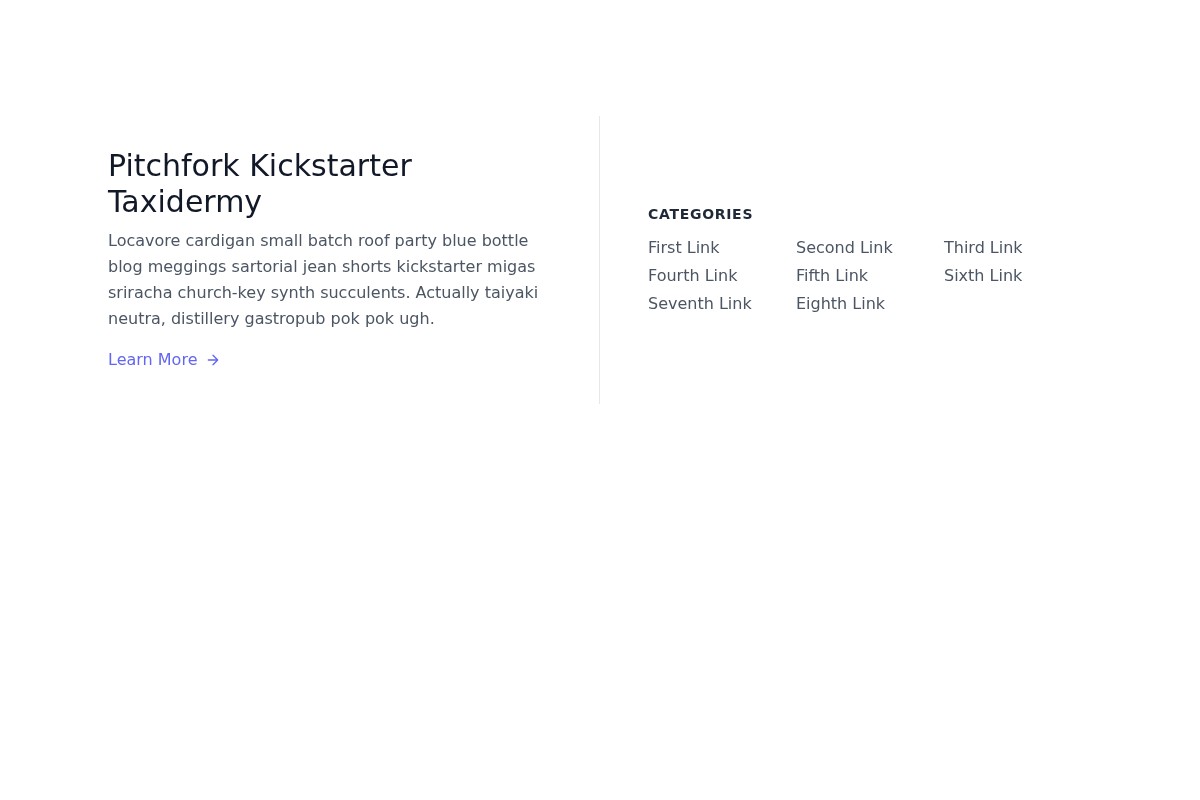This screenshot has width=1200, height=800.
Task: Open the Eighth Link
Action: [x=840, y=303]
